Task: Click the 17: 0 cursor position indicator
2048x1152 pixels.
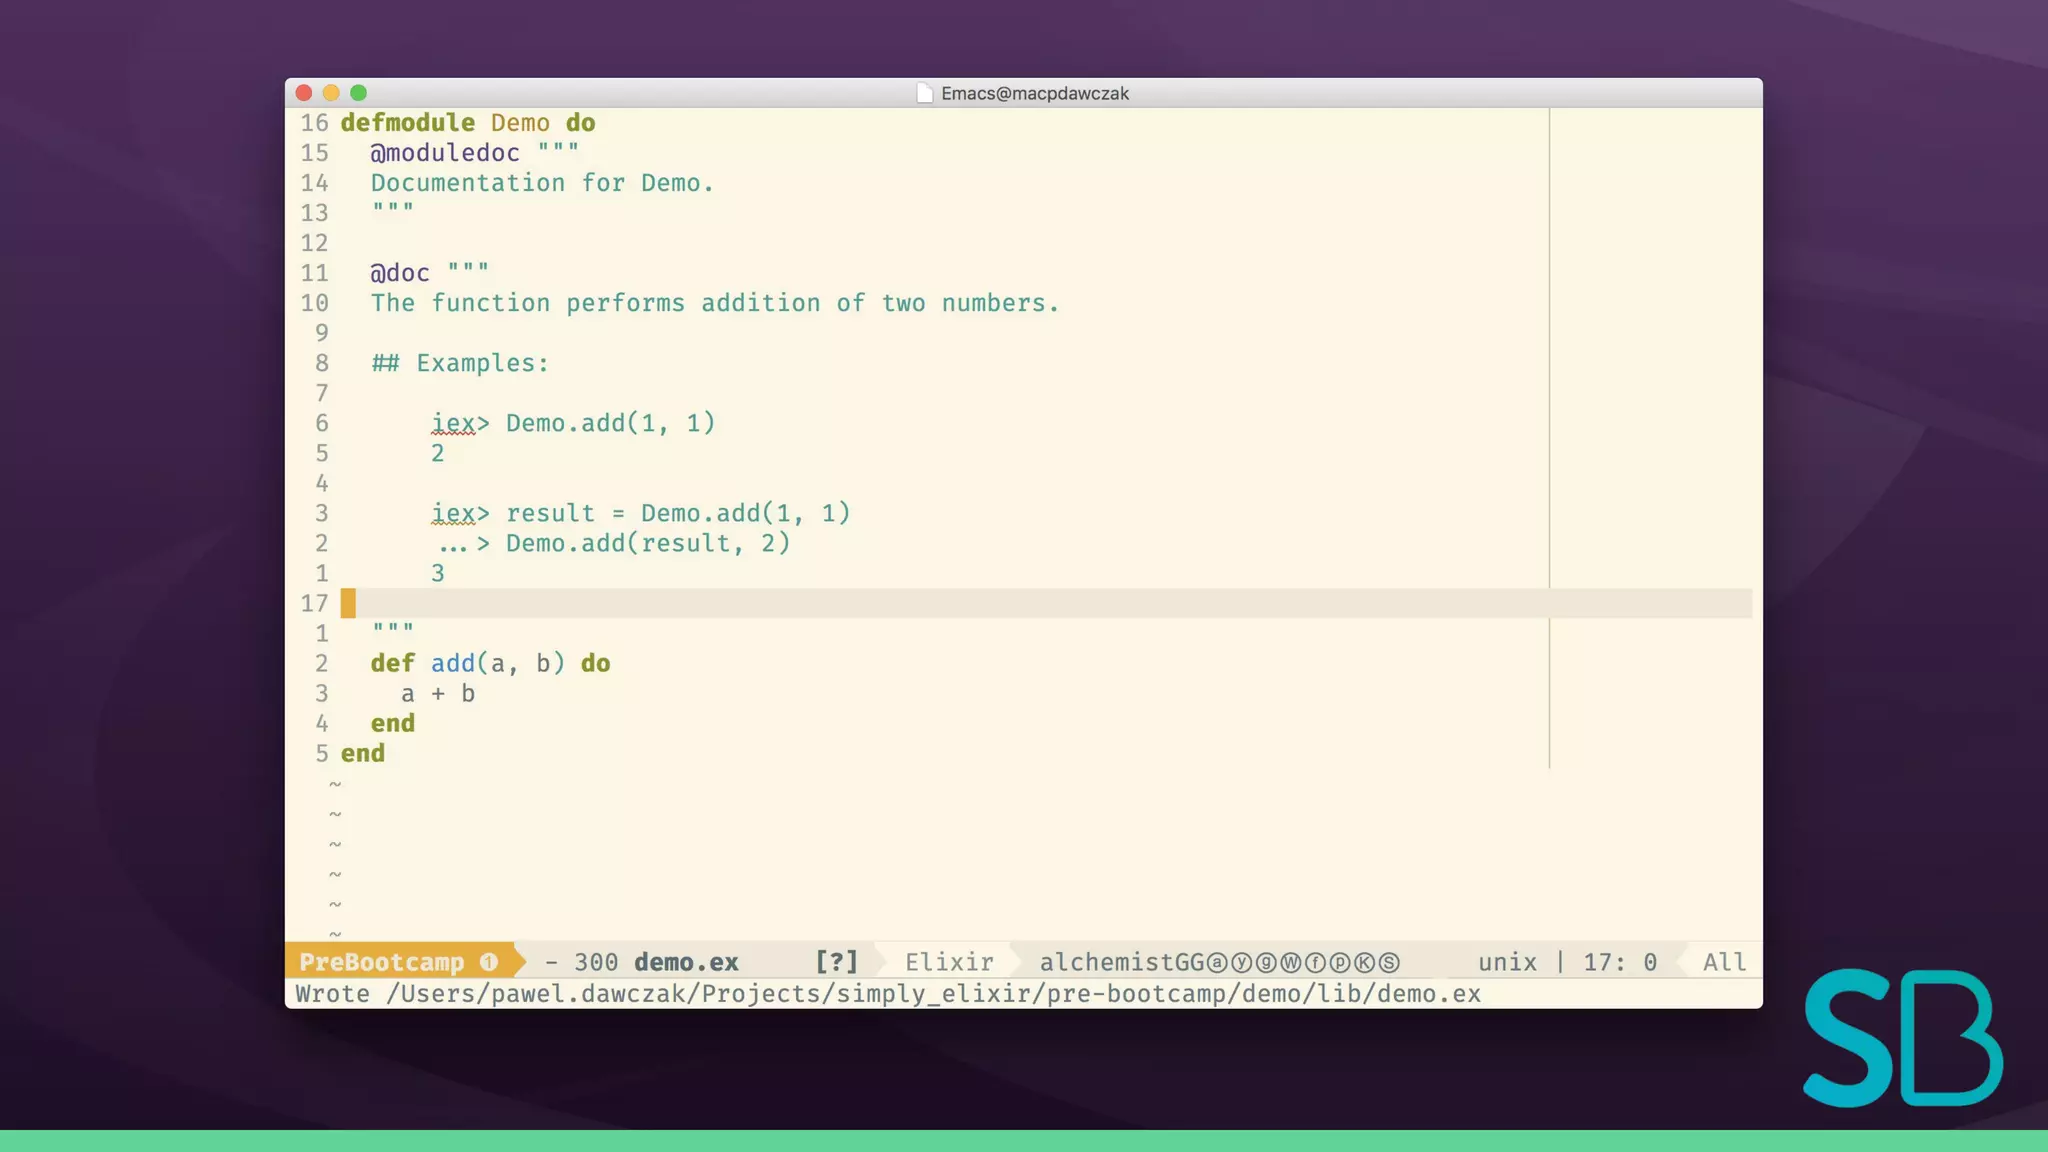Action: click(x=1620, y=962)
